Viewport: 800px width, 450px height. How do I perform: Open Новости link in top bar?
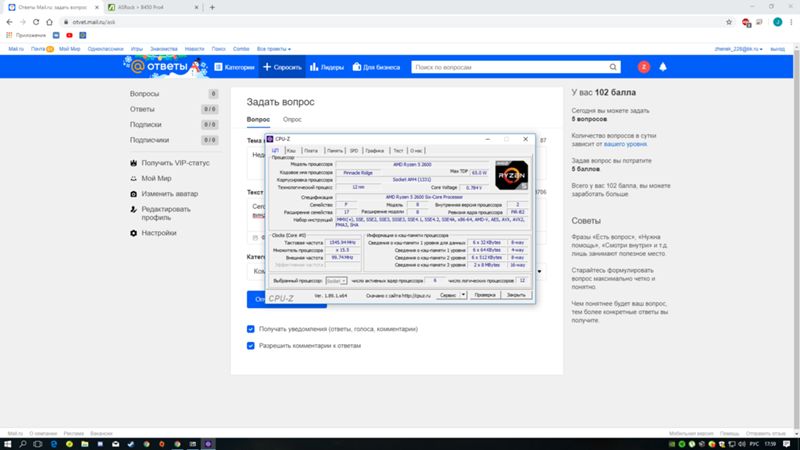click(194, 49)
